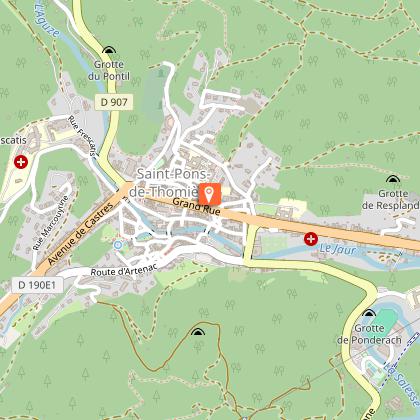Click the red cross marker near Frescatis
The image size is (420, 420).
(x=21, y=162)
